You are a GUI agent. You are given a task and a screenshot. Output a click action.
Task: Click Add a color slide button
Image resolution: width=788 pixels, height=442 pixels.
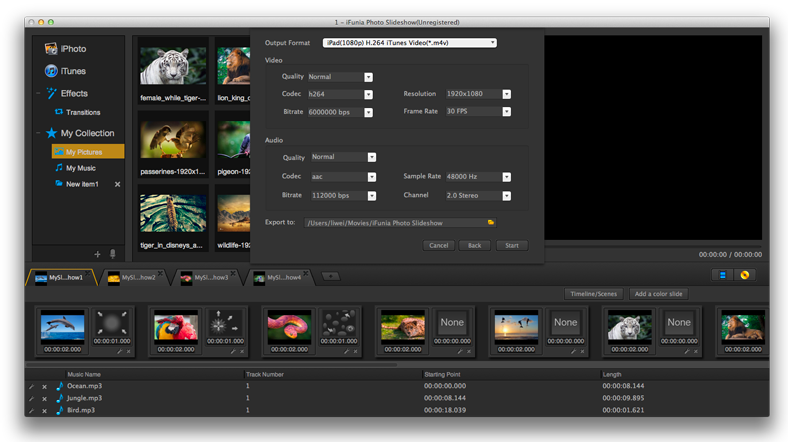coord(658,294)
